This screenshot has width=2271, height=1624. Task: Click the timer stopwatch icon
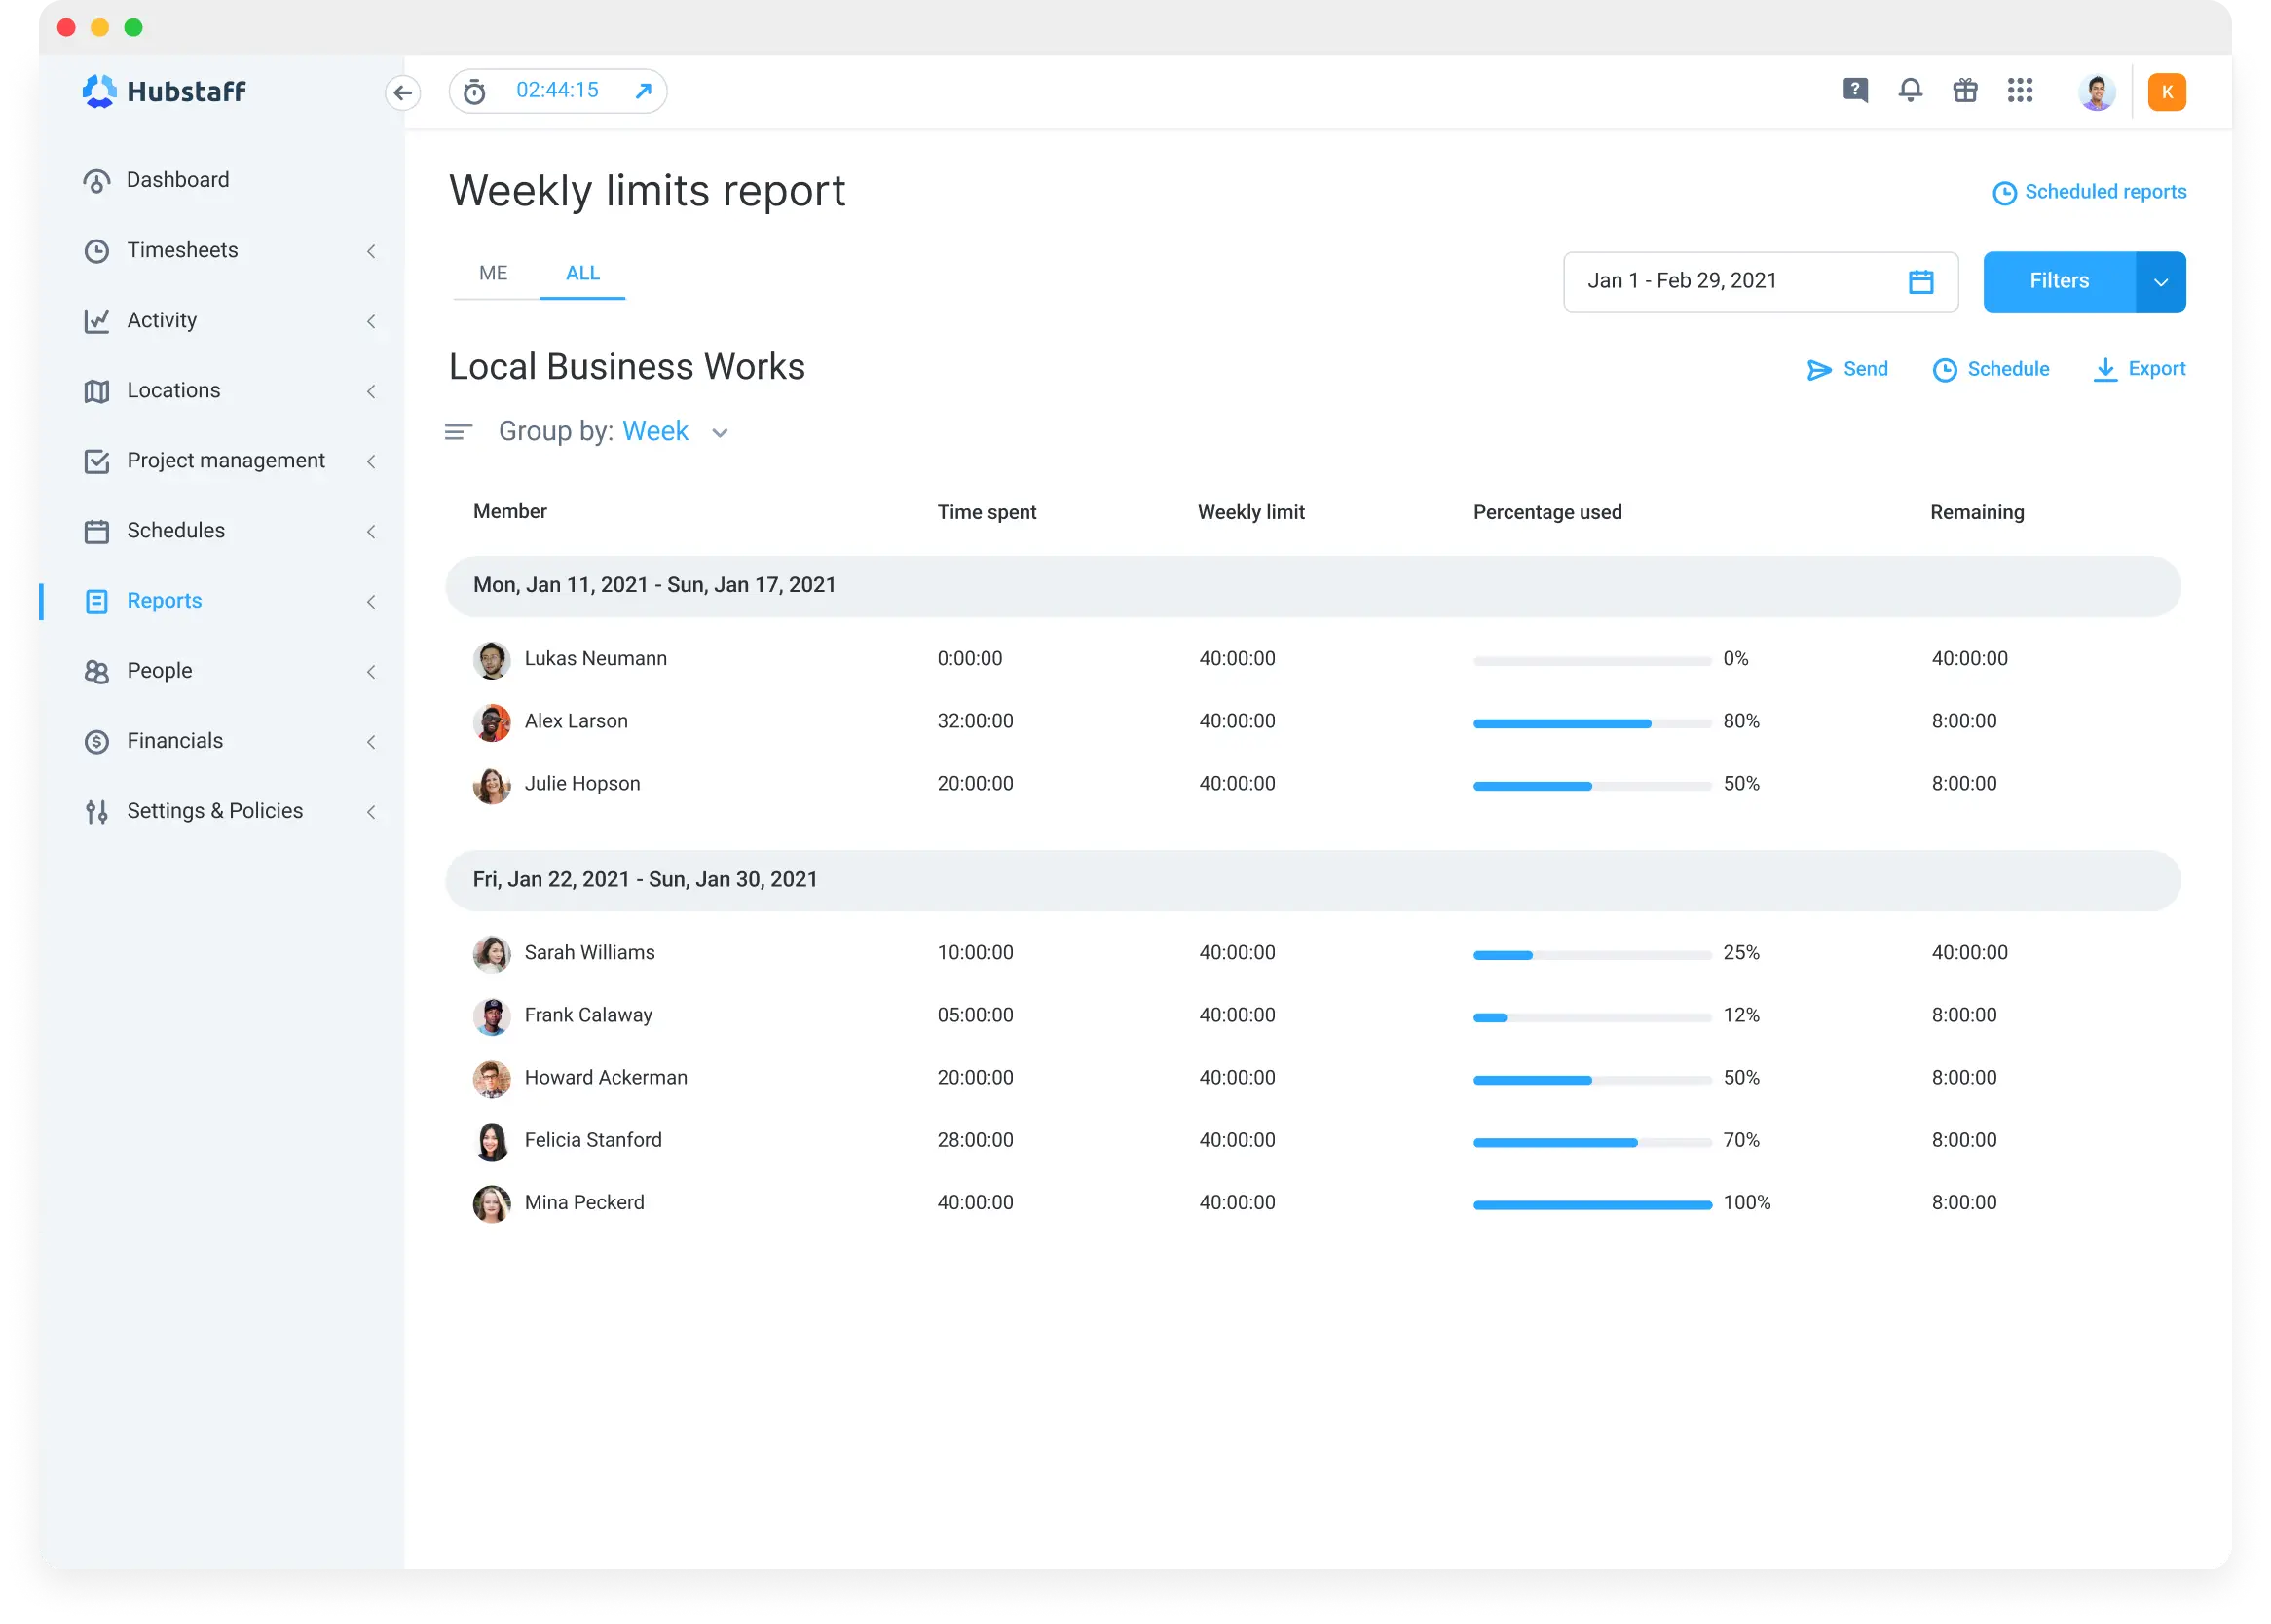pyautogui.click(x=475, y=90)
